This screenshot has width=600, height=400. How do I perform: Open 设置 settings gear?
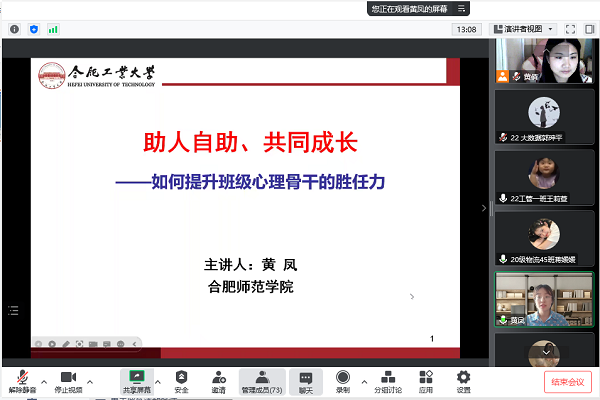pos(463,378)
